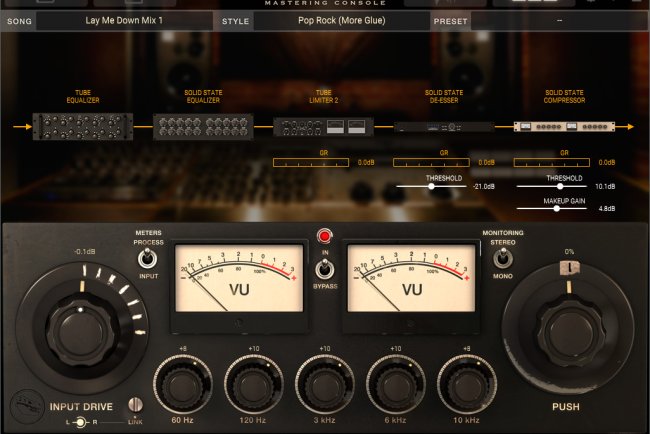Flip the Meters Process/Input switch
This screenshot has height=434, width=650.
[x=147, y=259]
